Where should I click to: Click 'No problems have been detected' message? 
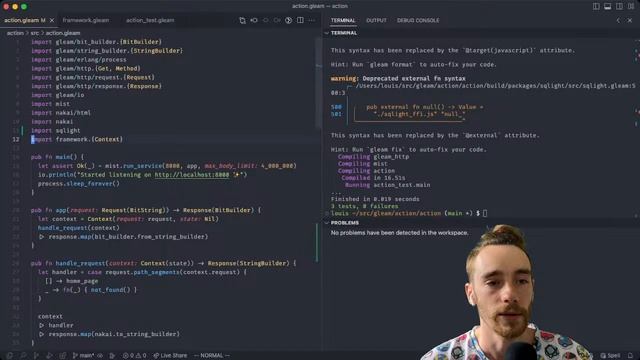400,233
